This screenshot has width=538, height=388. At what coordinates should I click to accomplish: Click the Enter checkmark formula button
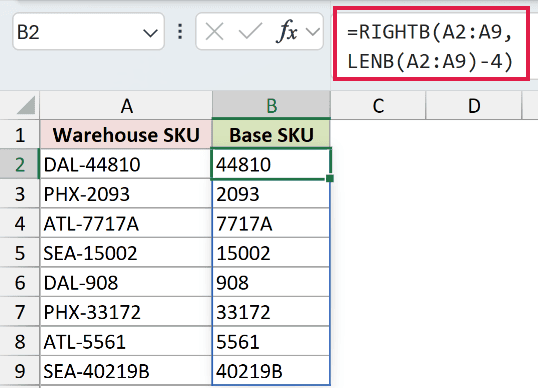[250, 32]
